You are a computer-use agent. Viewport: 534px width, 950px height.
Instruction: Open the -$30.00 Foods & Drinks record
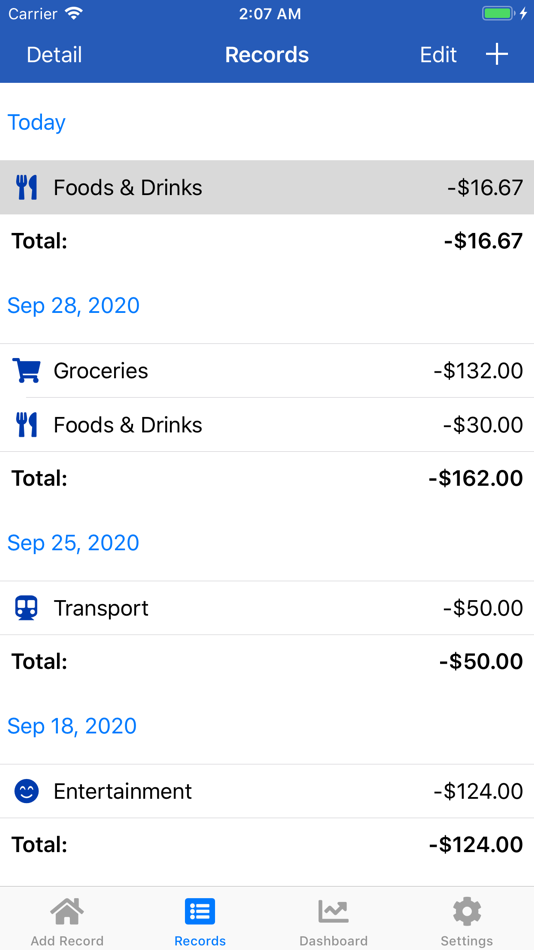[x=267, y=425]
